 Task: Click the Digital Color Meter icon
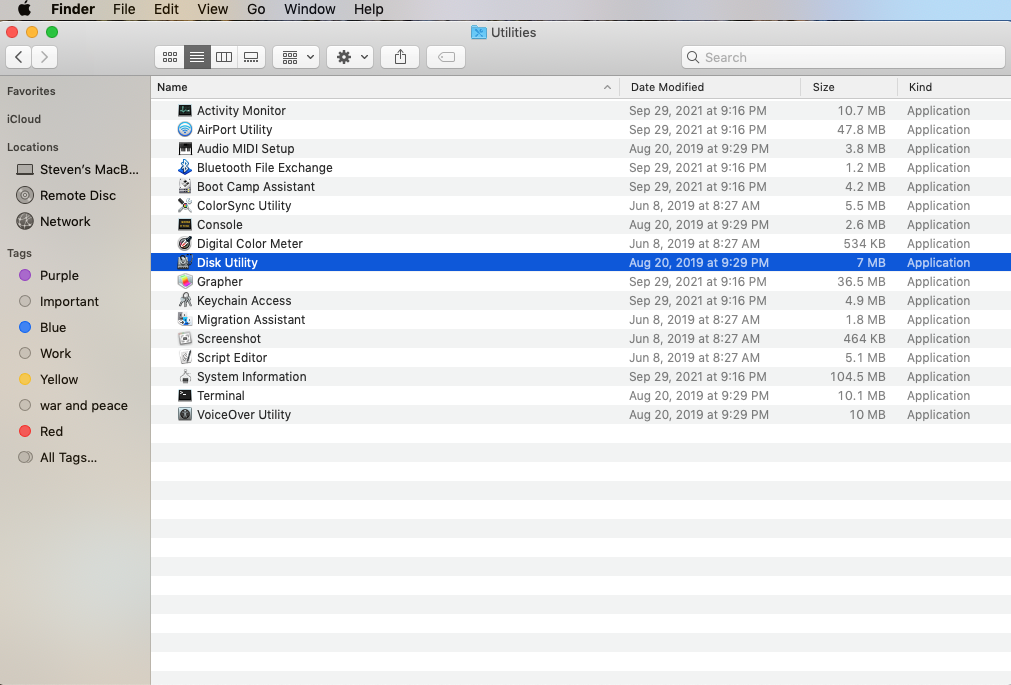click(185, 244)
